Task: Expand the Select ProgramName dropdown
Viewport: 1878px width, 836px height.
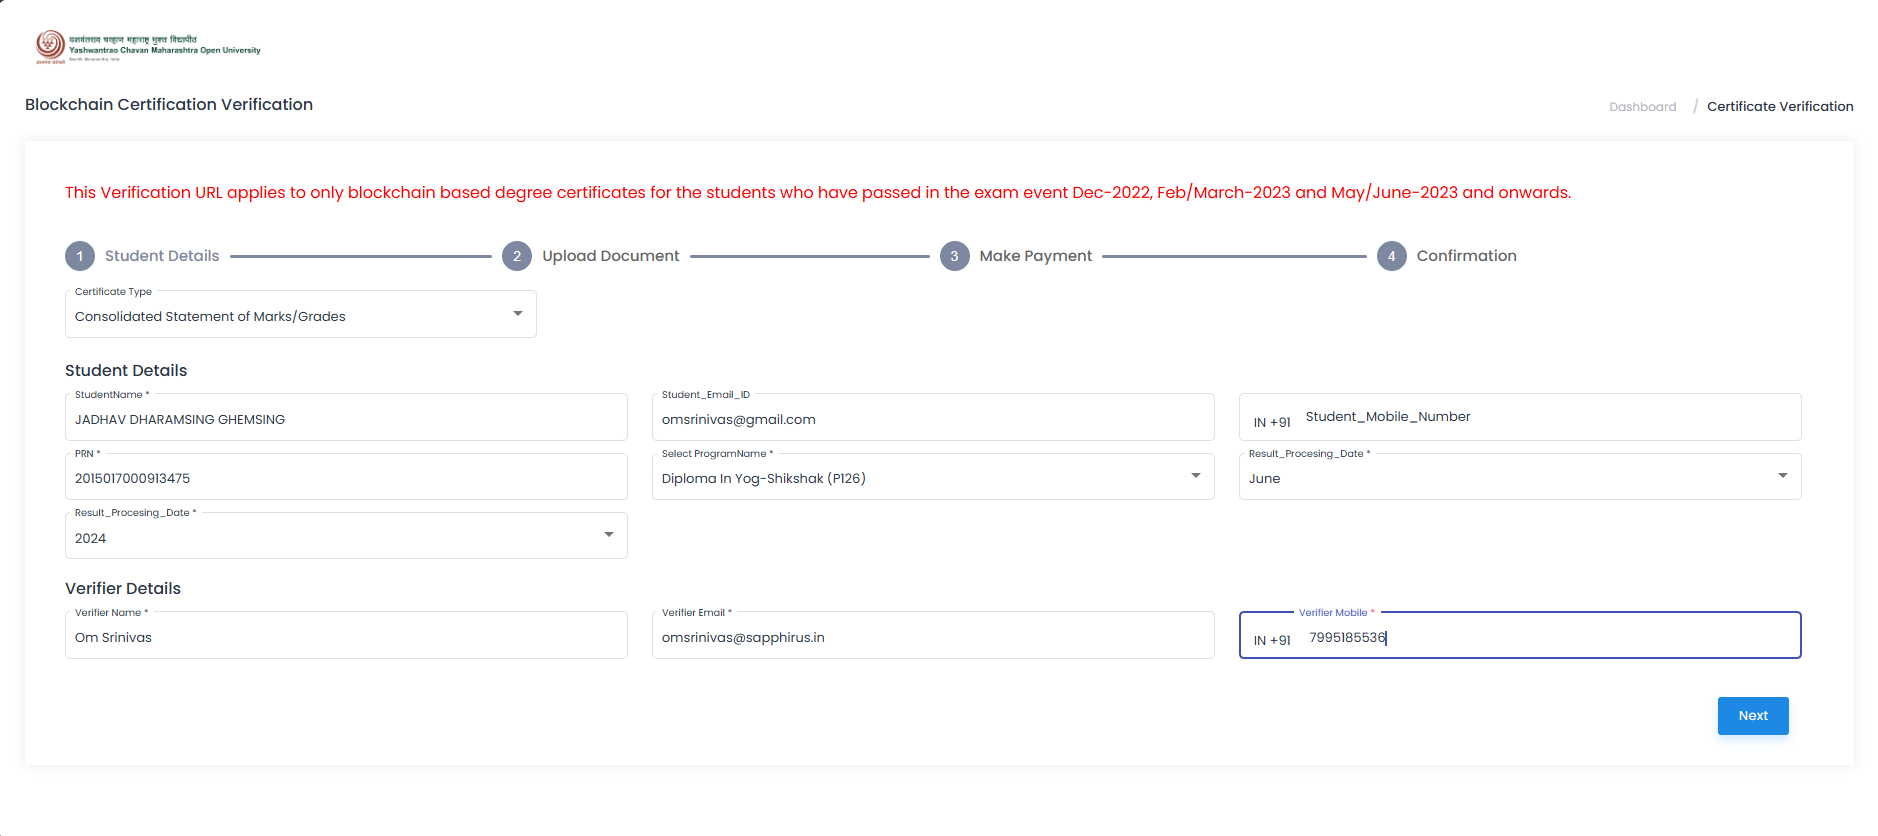Action: click(932, 478)
